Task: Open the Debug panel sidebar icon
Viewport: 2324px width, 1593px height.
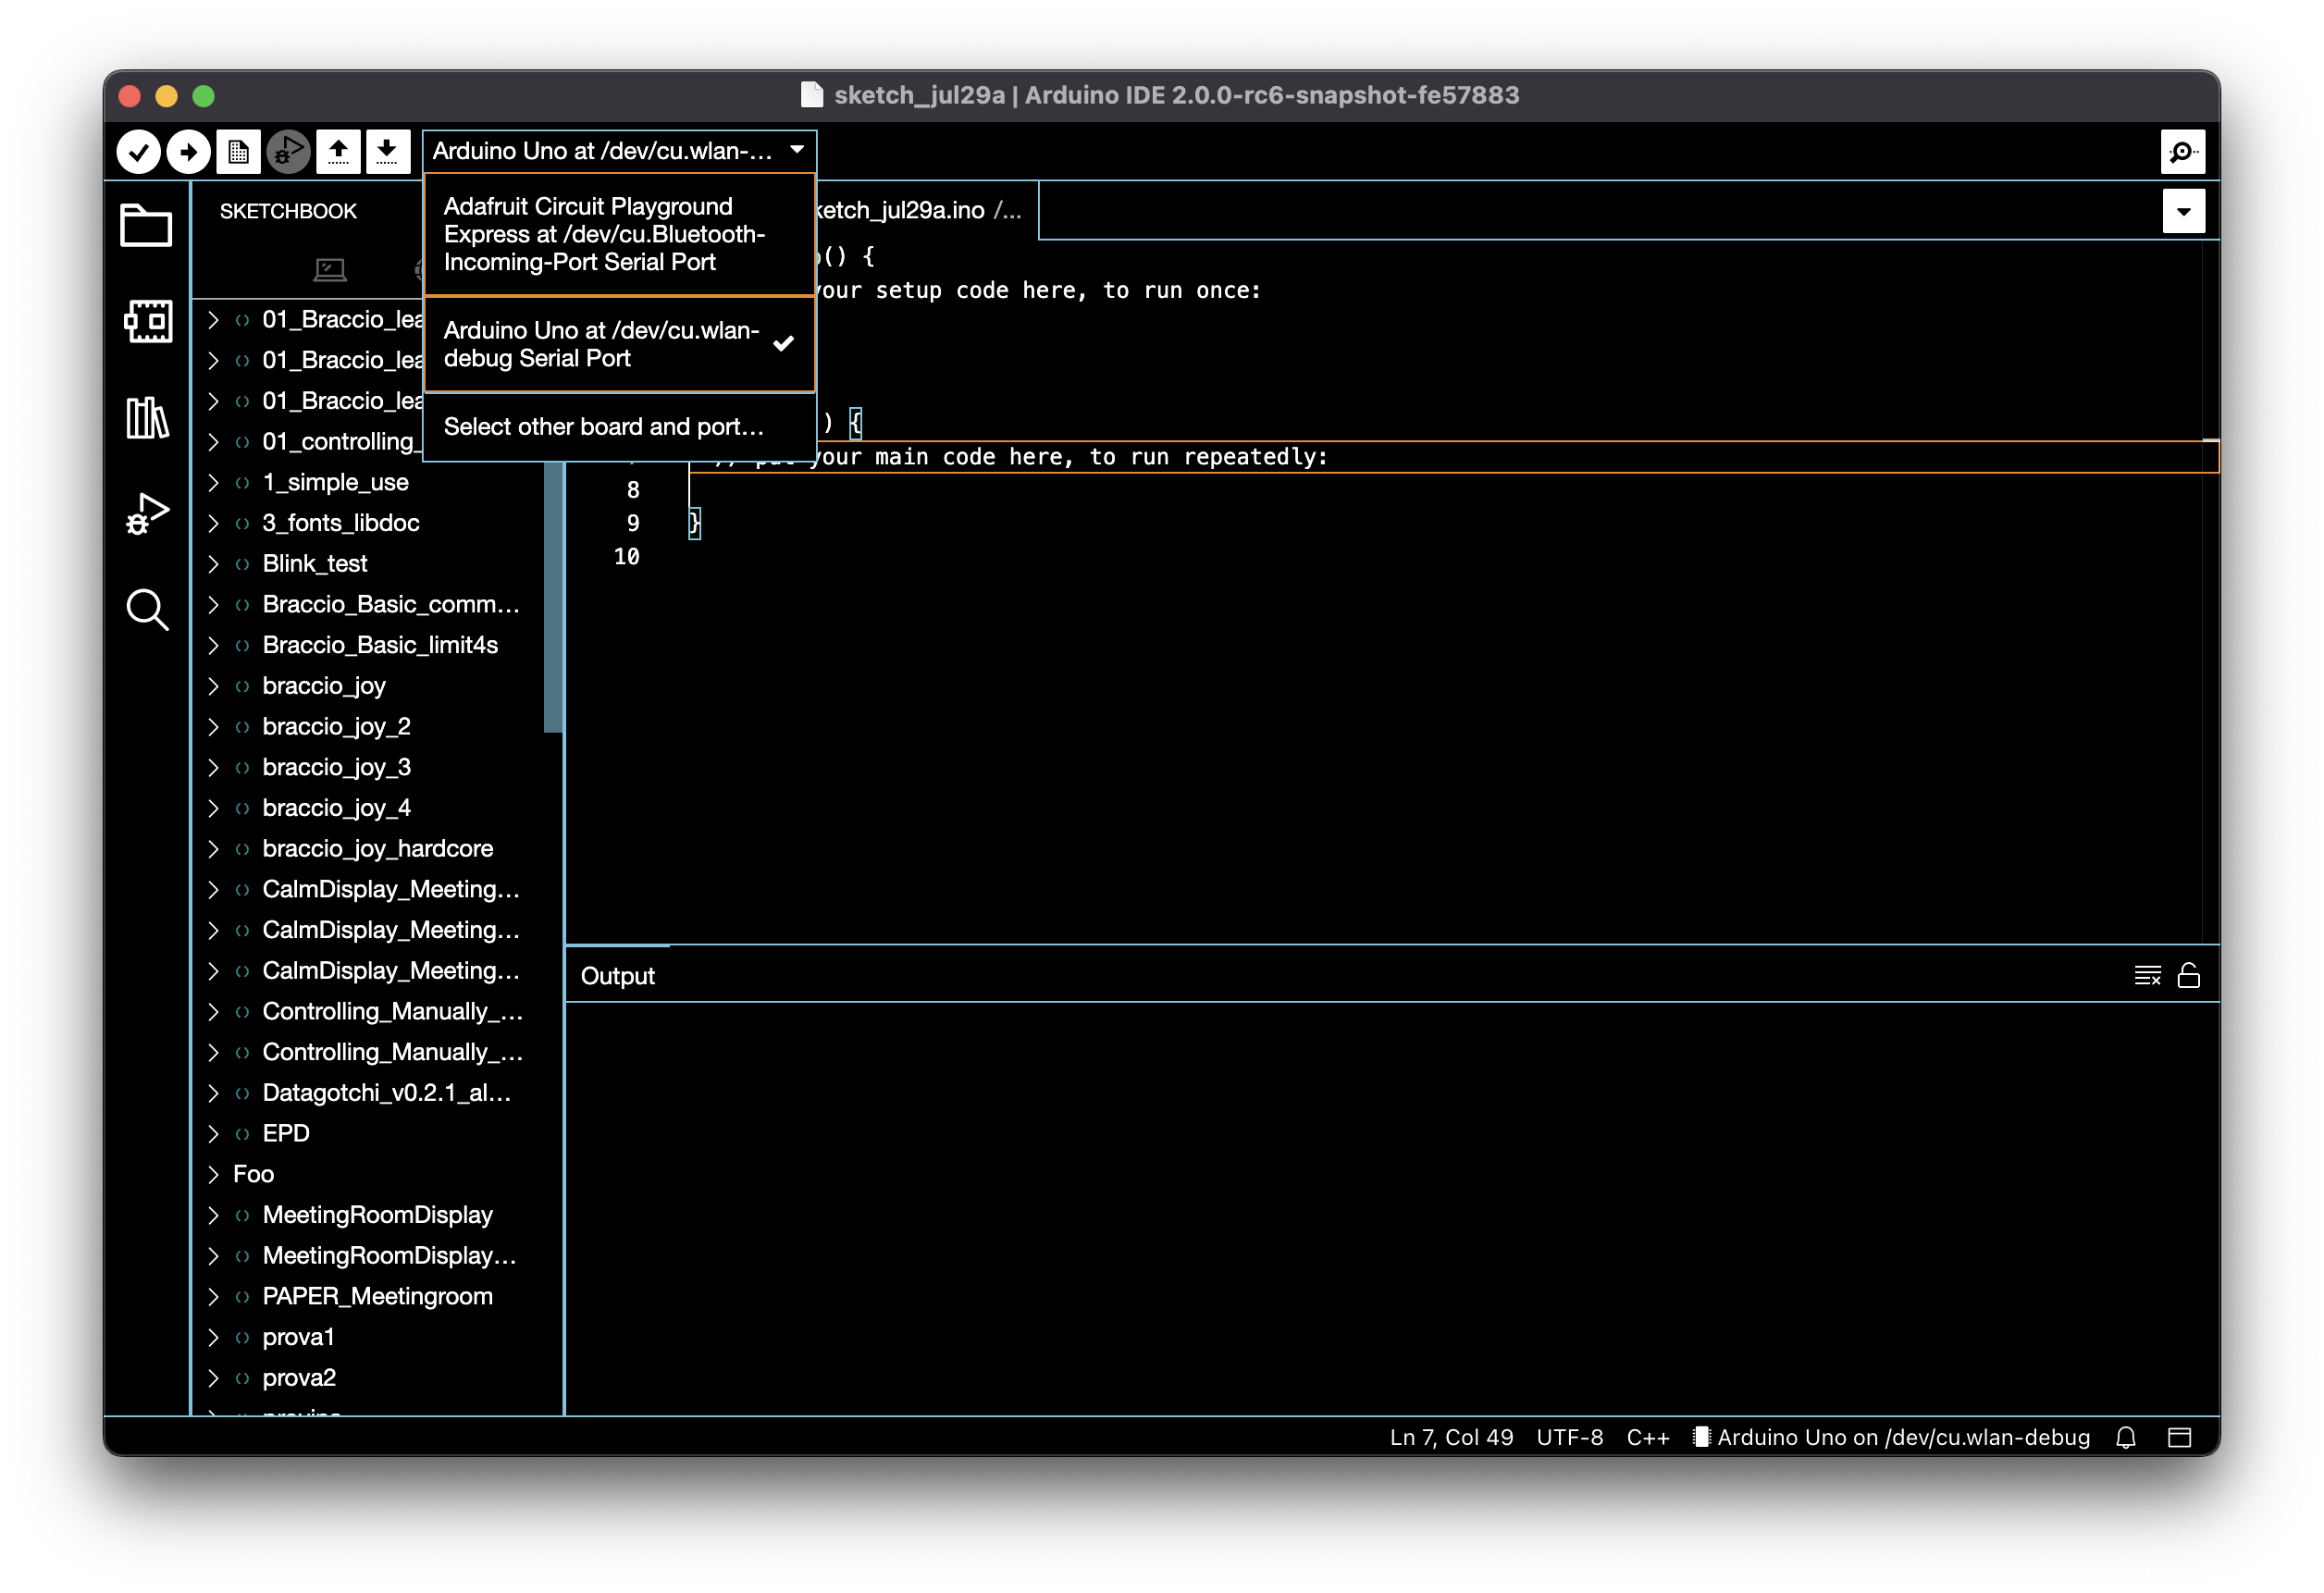Action: [147, 513]
